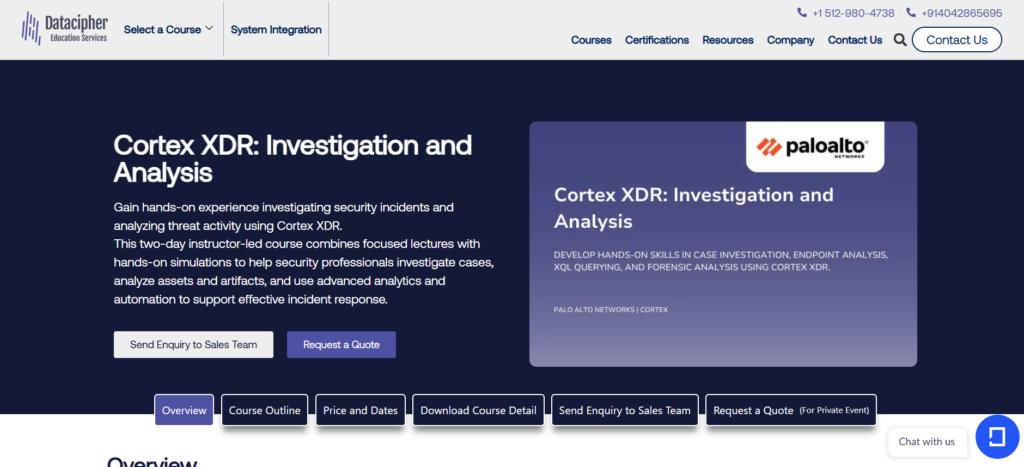
Task: Click purple Request a Quote button
Action: [x=341, y=344]
